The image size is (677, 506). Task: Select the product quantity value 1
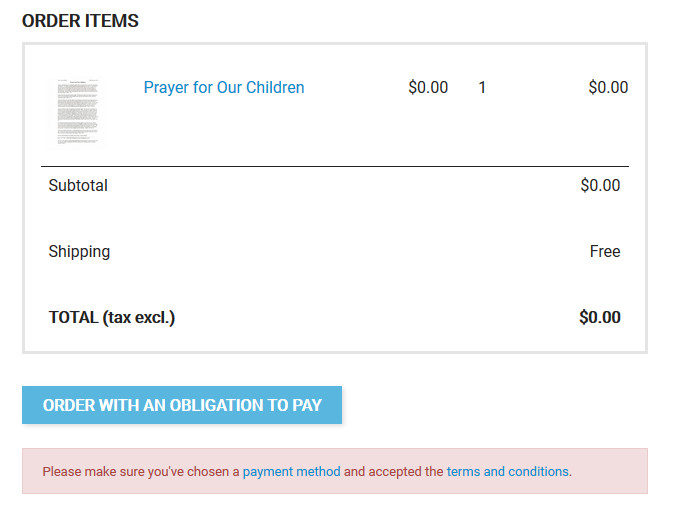click(x=482, y=87)
